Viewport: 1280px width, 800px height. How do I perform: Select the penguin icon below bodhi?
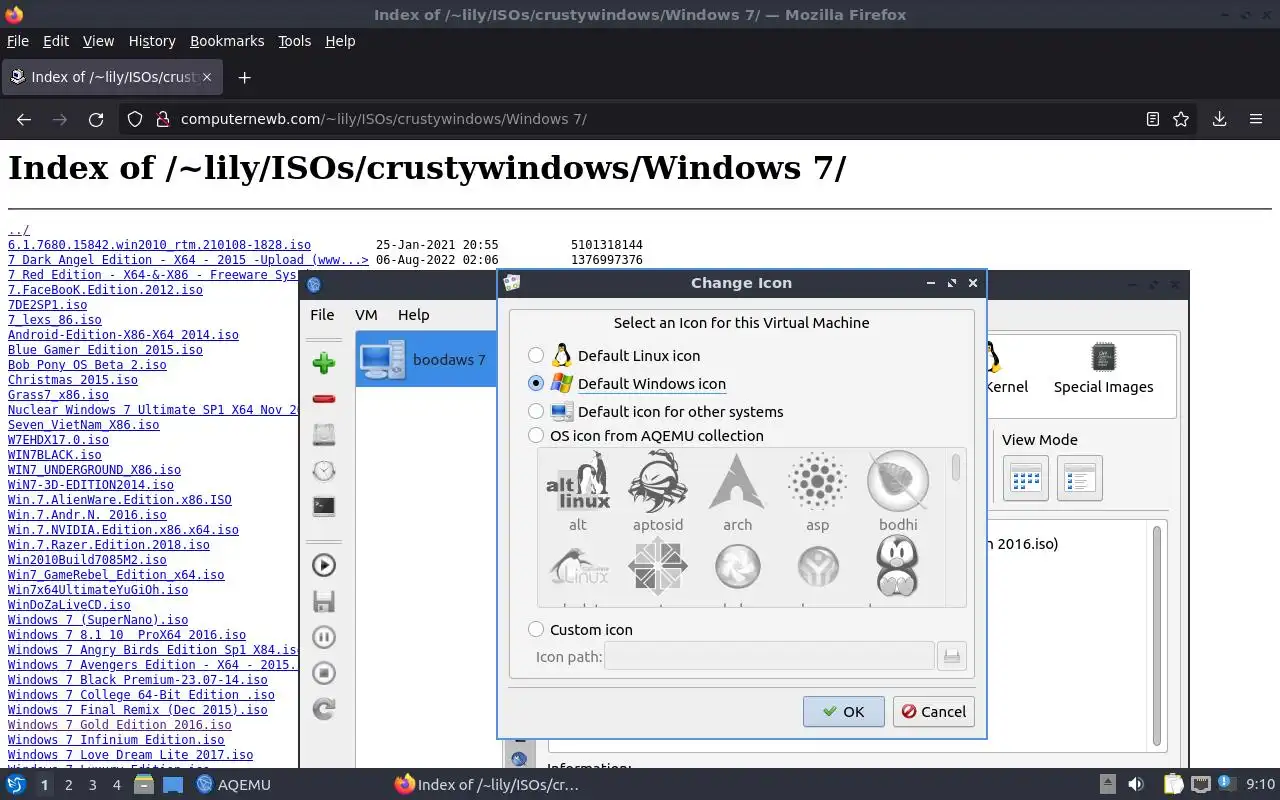[898, 568]
